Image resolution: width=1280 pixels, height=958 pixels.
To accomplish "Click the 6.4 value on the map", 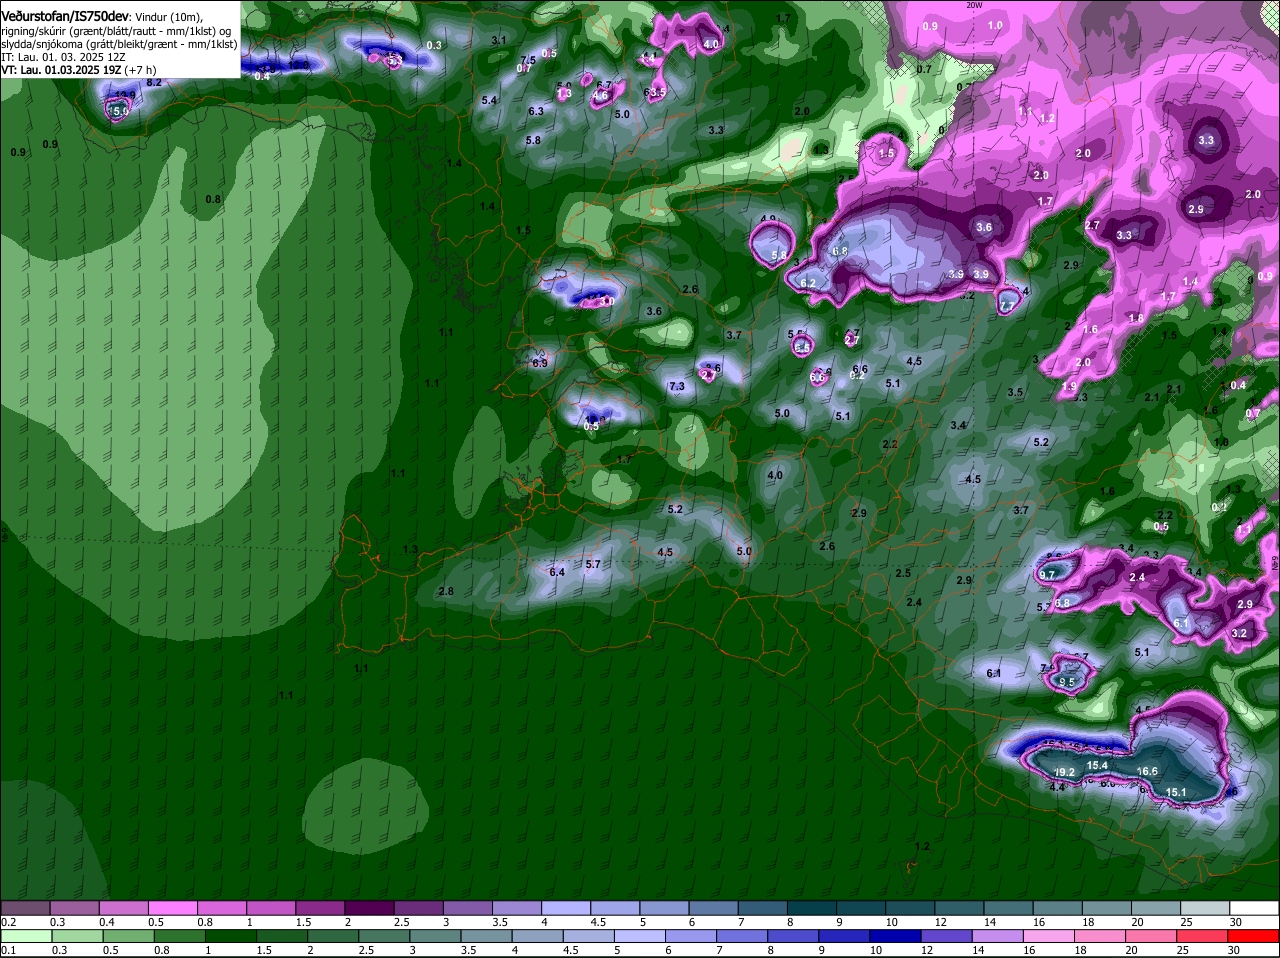I will [557, 572].
